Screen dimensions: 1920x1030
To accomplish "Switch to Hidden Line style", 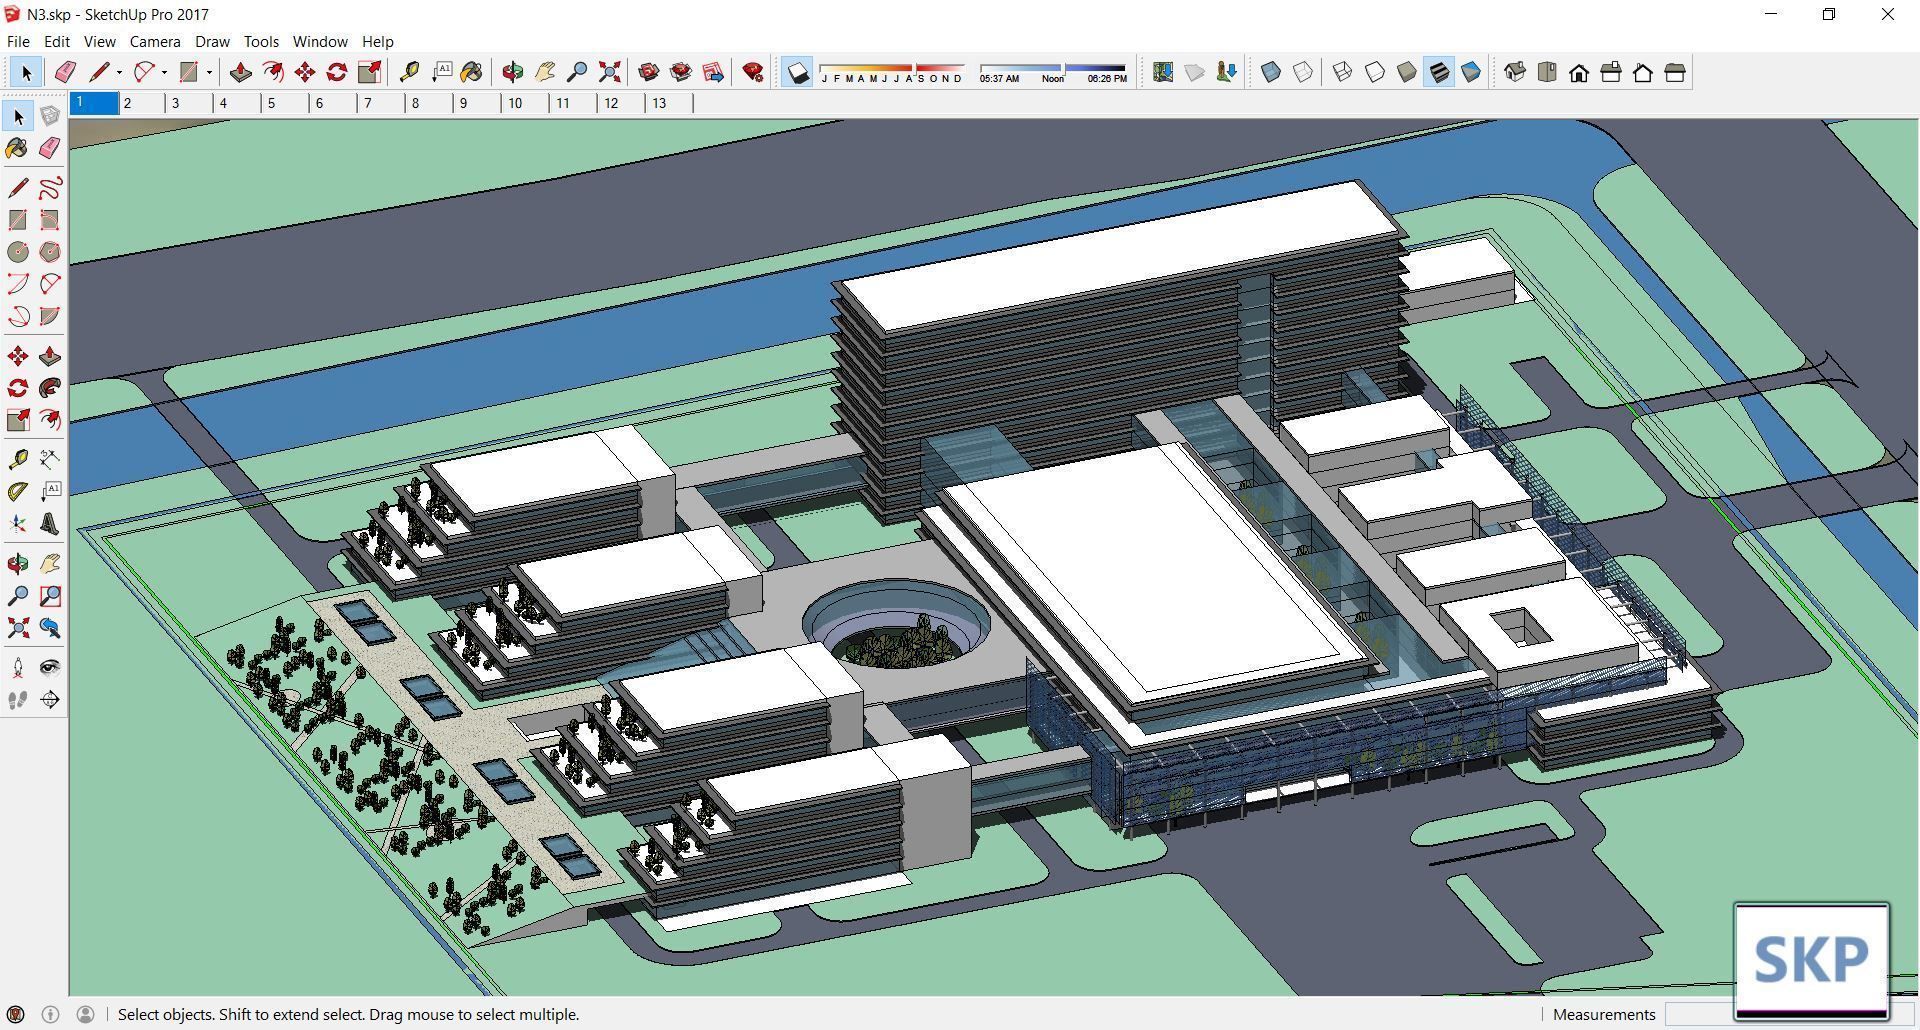I will [x=1375, y=72].
